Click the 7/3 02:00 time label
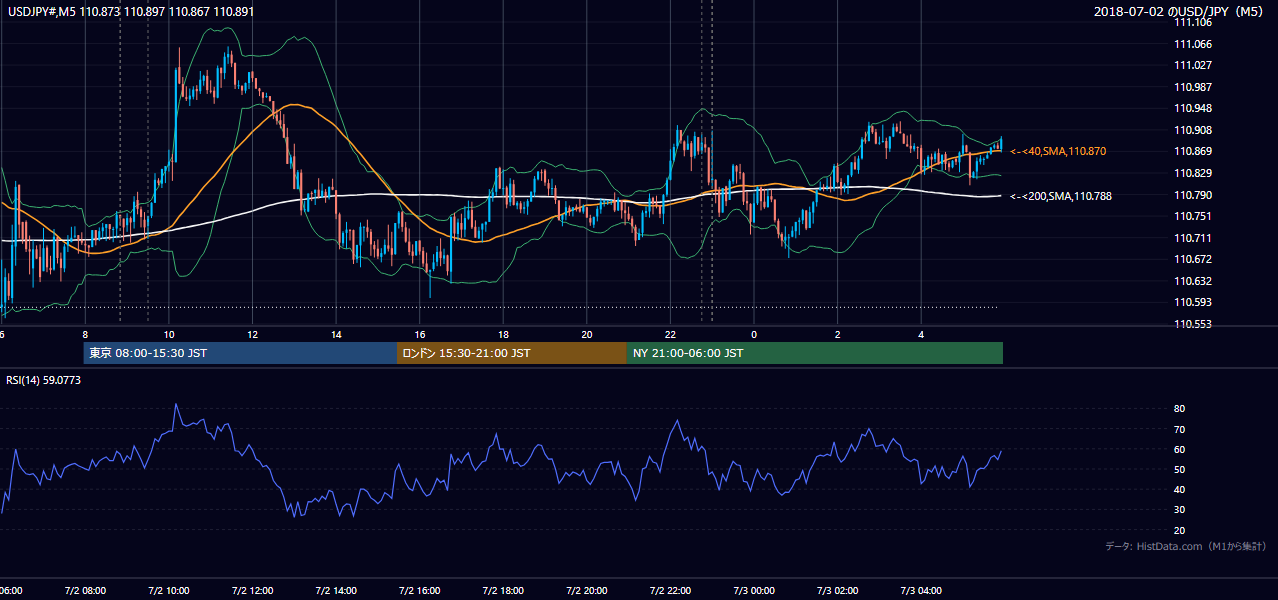 [x=837, y=591]
